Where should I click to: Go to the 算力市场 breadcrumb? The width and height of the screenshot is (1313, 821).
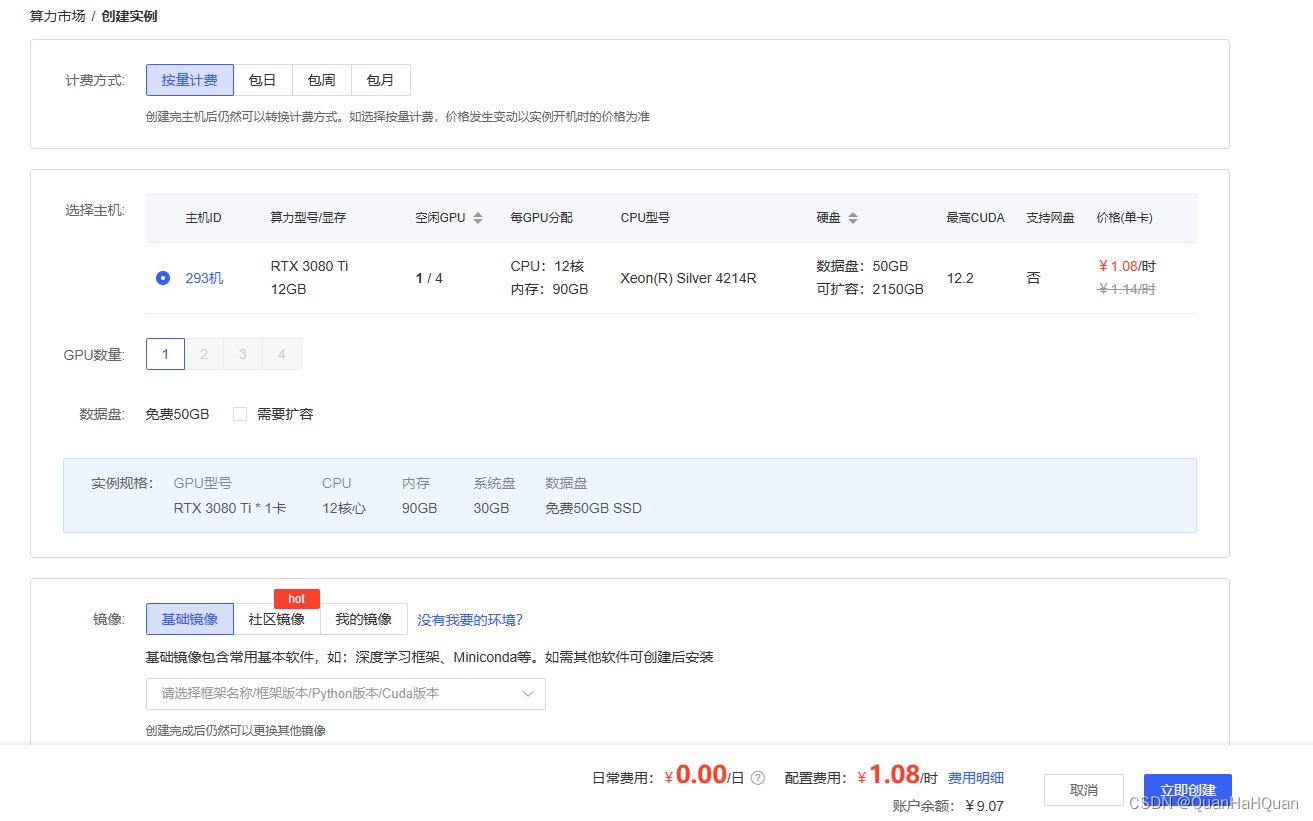pos(57,16)
